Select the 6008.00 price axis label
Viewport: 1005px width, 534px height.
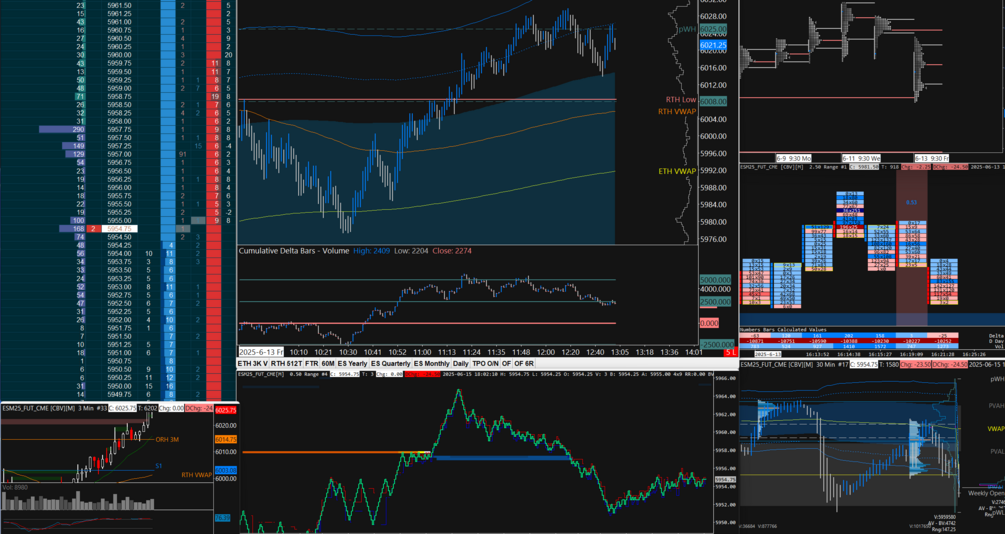(x=713, y=101)
